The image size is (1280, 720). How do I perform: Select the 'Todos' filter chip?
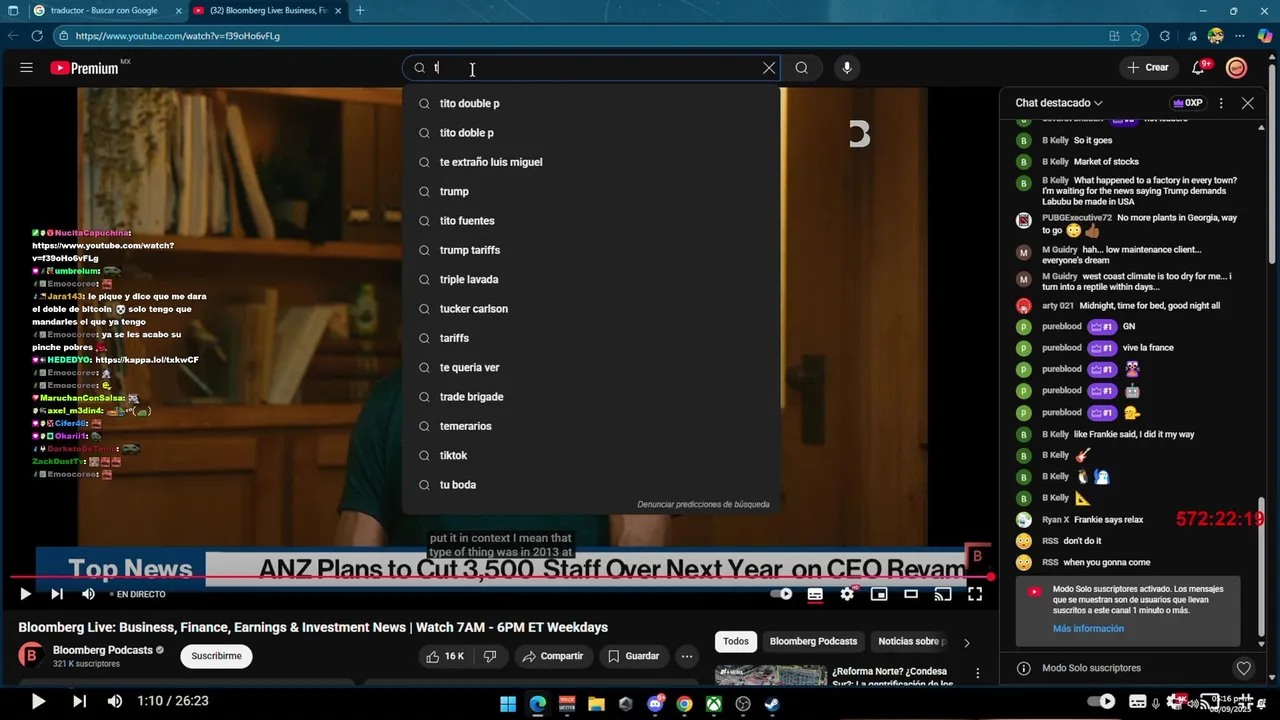click(x=736, y=641)
